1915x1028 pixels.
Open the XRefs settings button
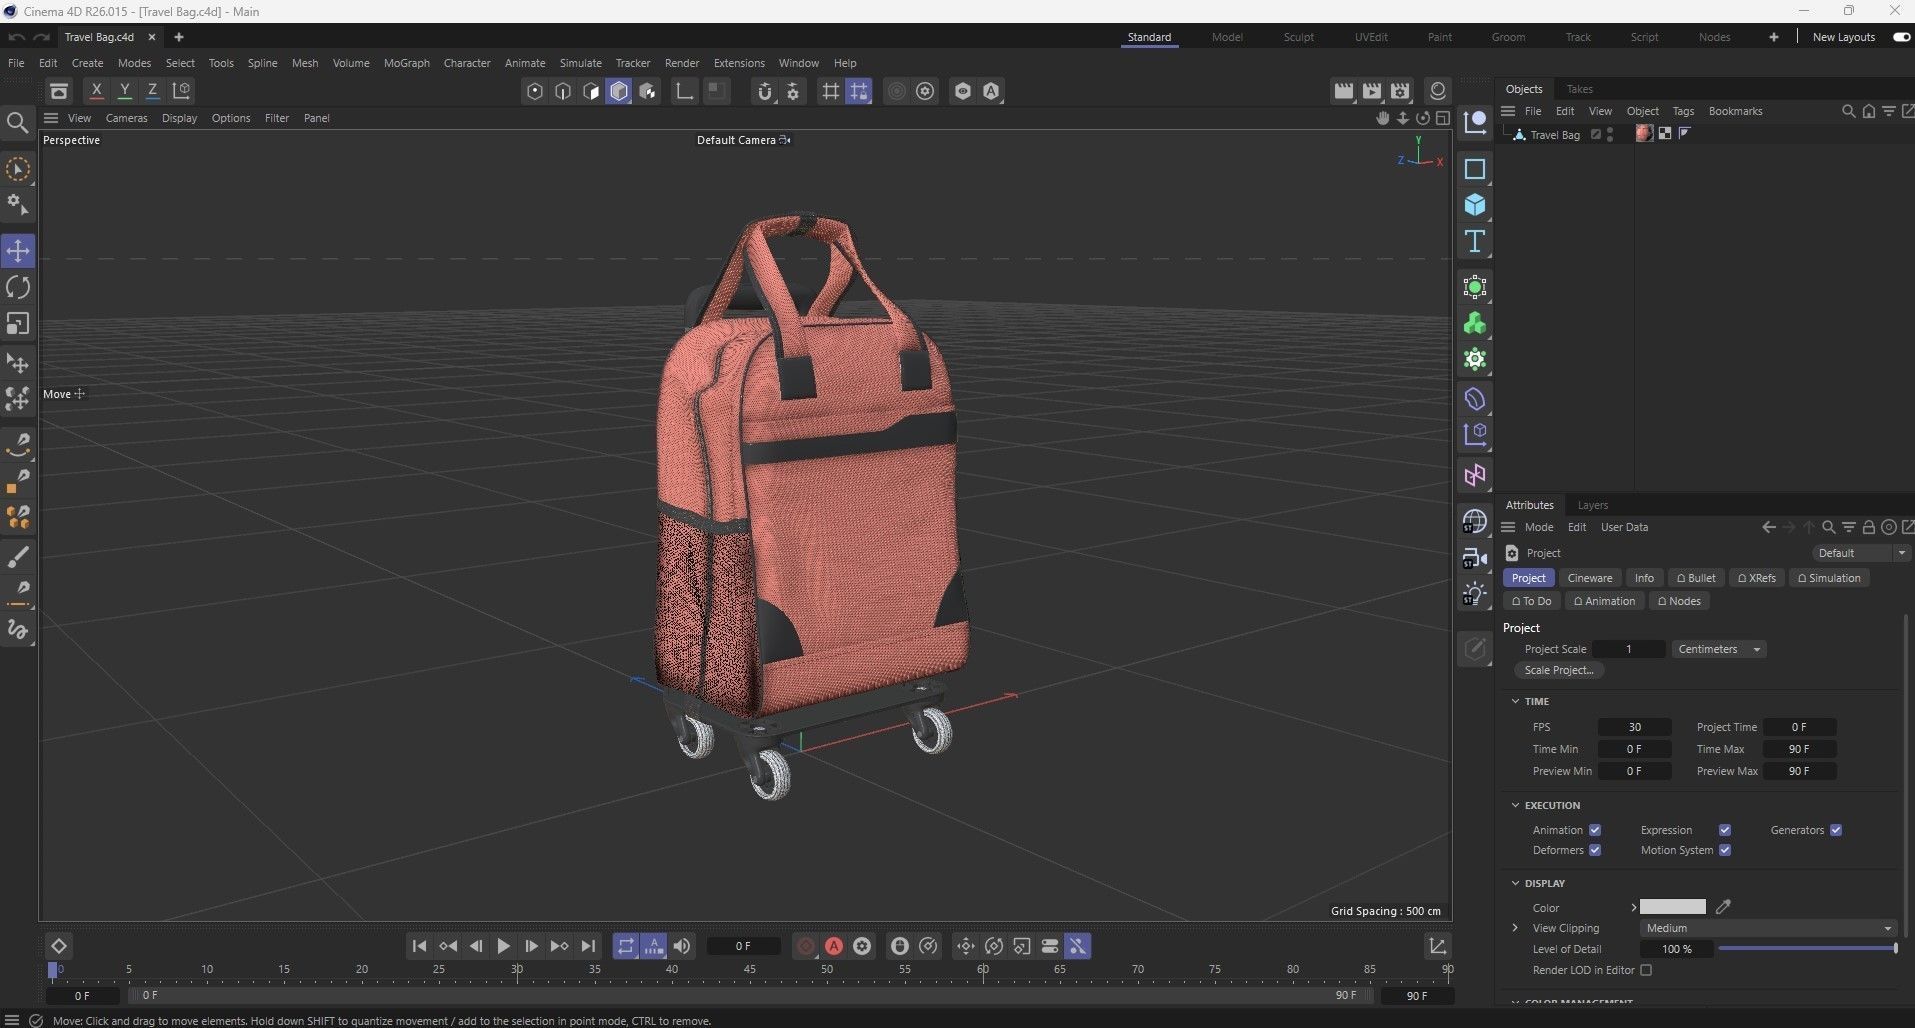1757,578
